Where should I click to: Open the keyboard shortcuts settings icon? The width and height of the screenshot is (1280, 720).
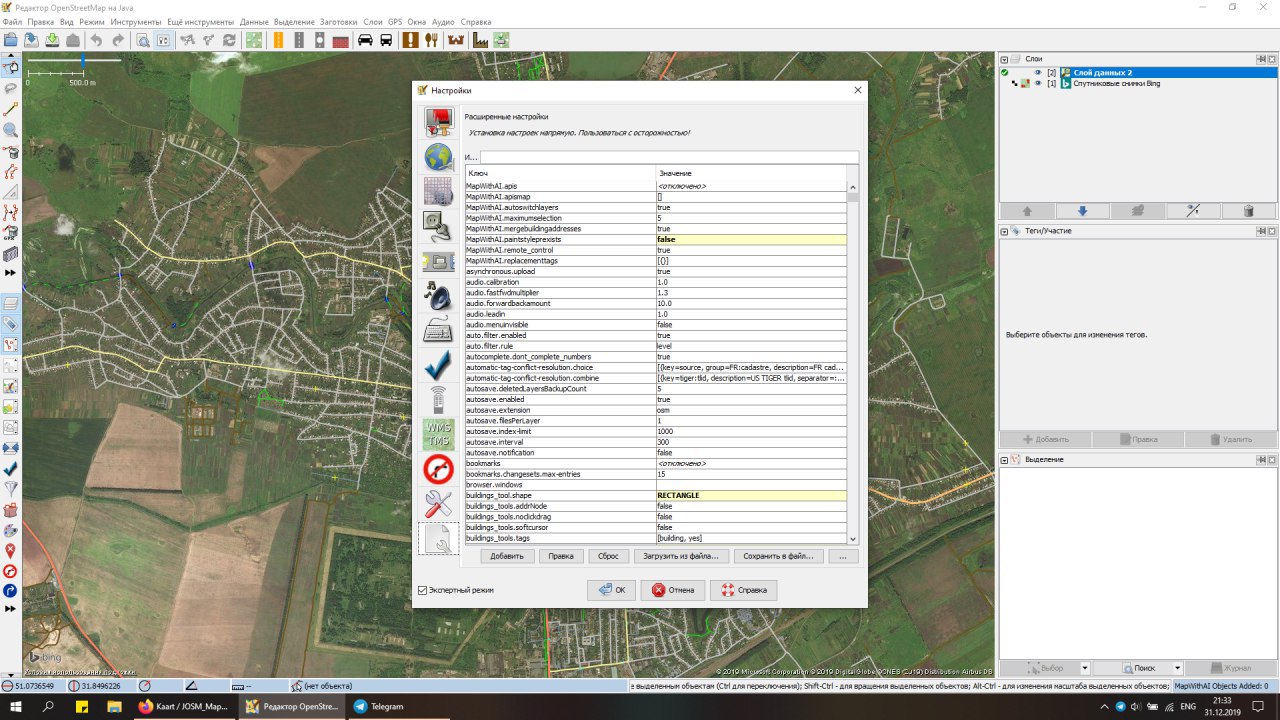click(x=438, y=329)
